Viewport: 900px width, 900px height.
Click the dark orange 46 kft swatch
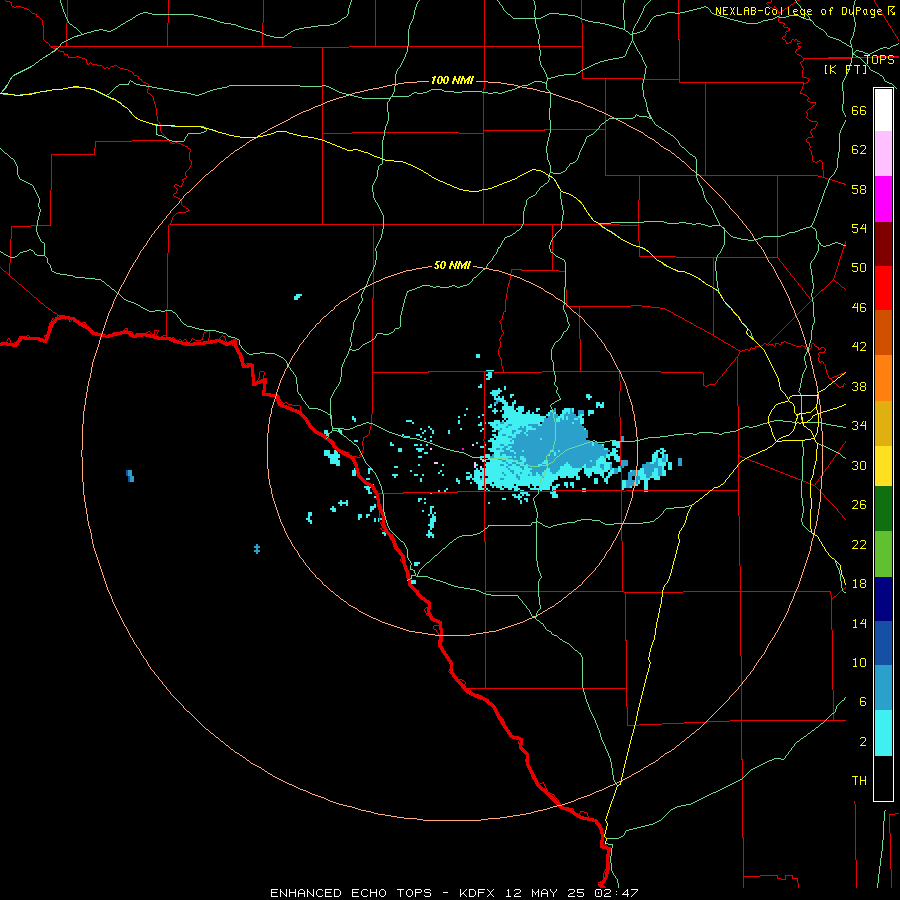pyautogui.click(x=883, y=333)
